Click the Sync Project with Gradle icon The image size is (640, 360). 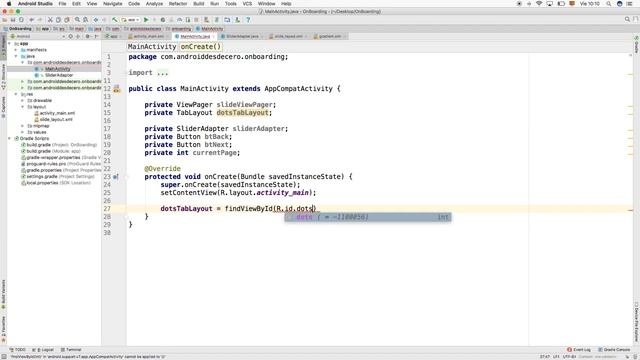click(217, 20)
